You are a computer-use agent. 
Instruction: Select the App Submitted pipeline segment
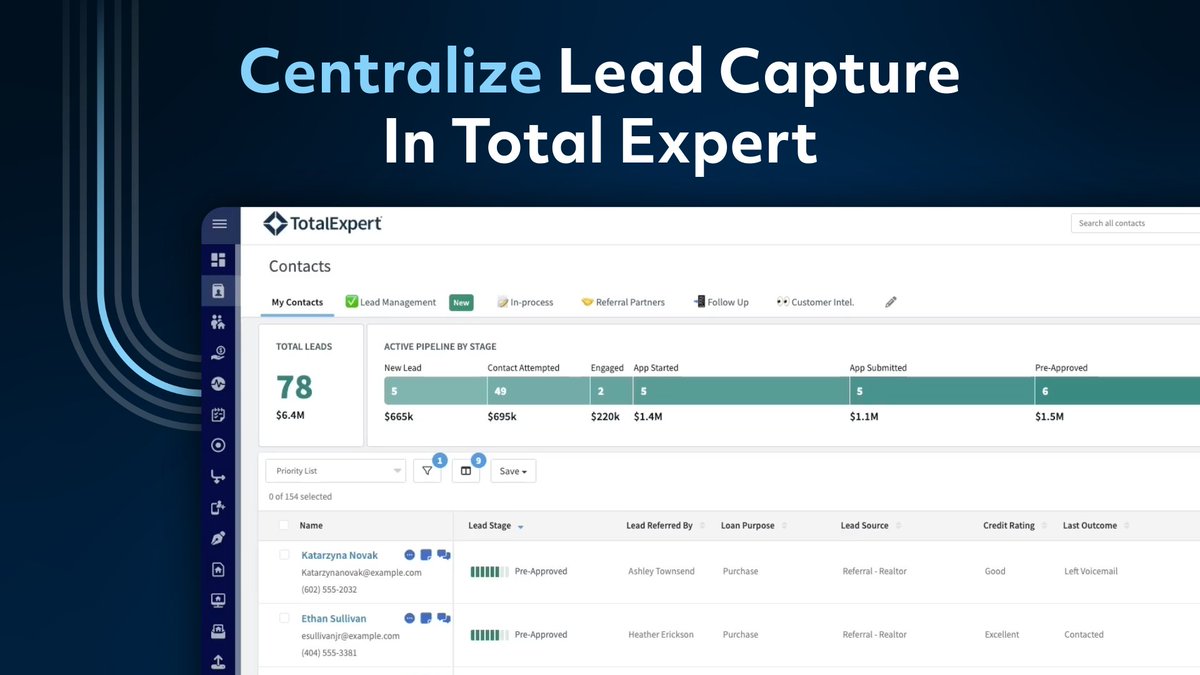(942, 391)
